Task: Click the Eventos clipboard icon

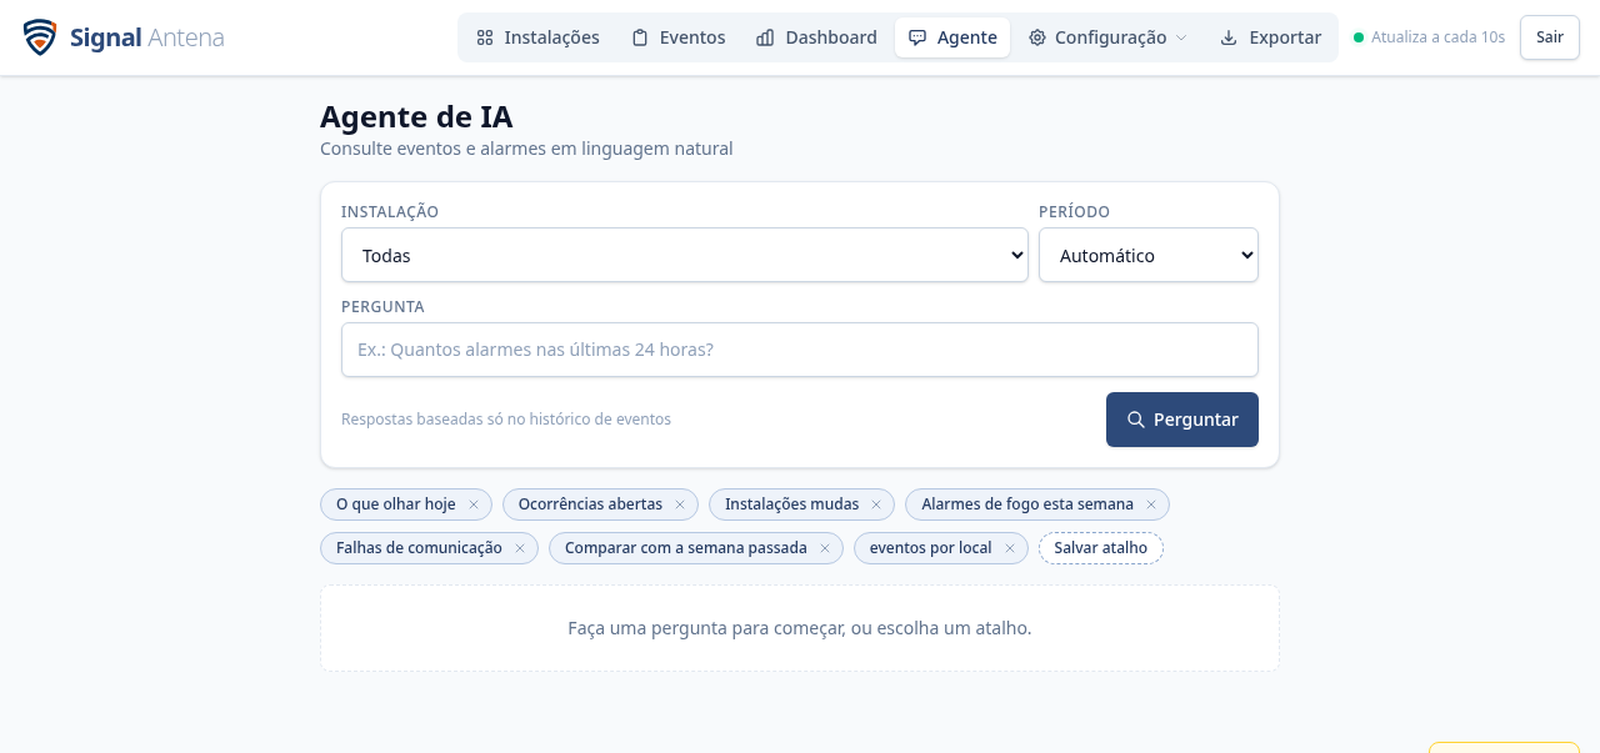Action: (640, 38)
